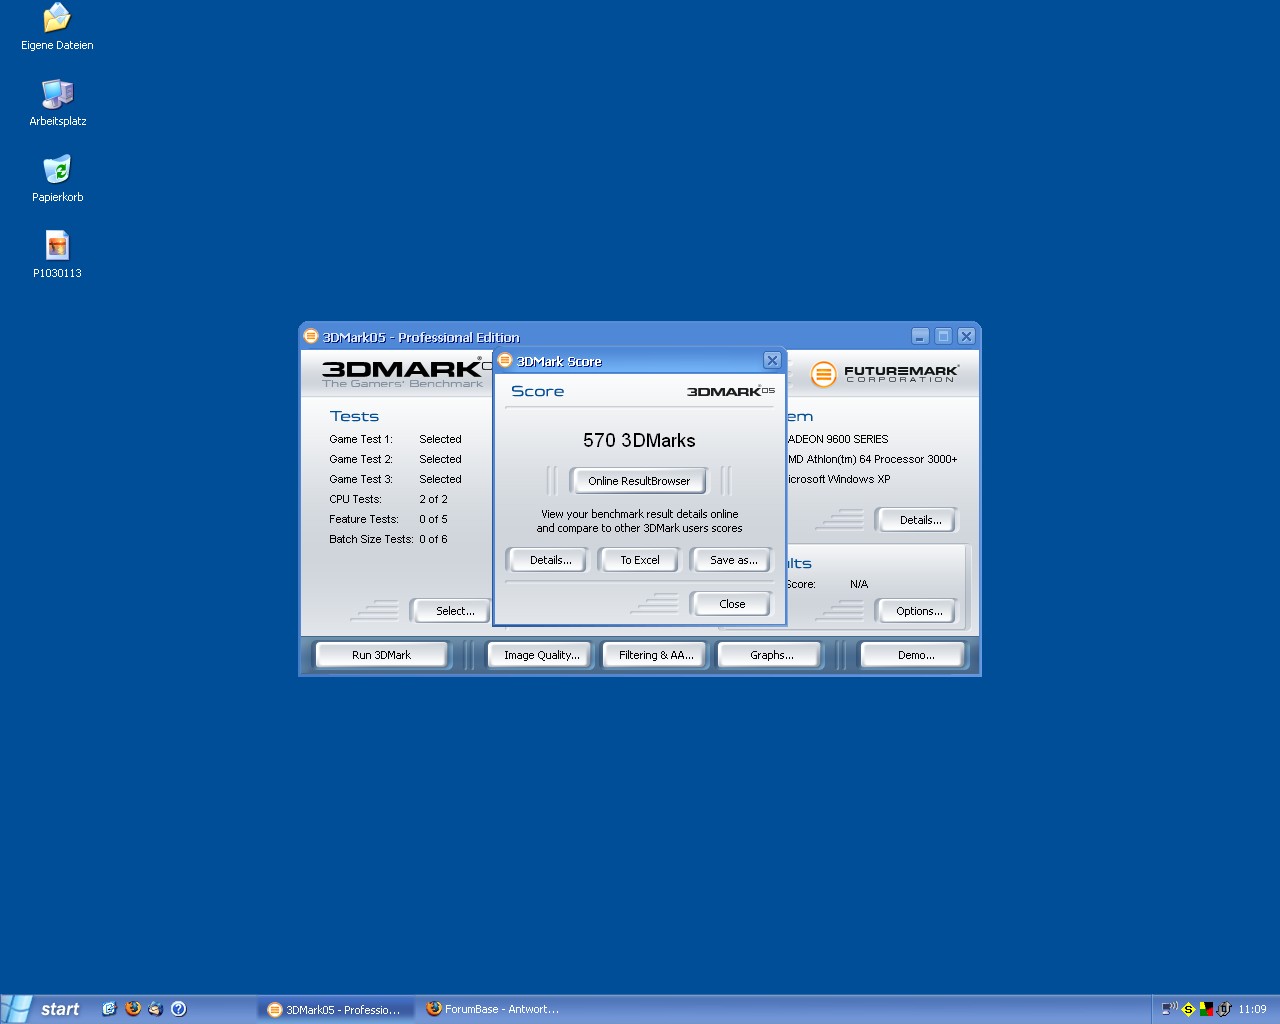The width and height of the screenshot is (1280, 1024).
Task: Click the Microsoft Windows XP text
Action: (839, 479)
